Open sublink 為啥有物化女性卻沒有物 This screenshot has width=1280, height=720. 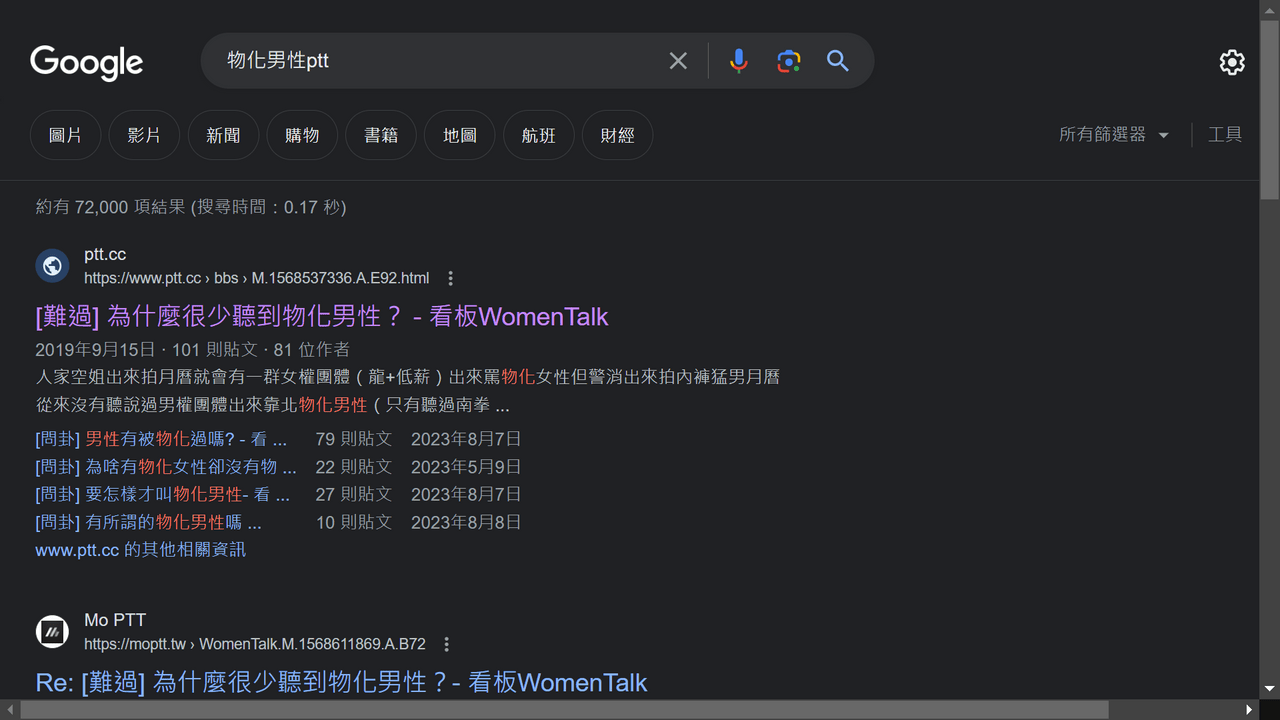point(166,467)
